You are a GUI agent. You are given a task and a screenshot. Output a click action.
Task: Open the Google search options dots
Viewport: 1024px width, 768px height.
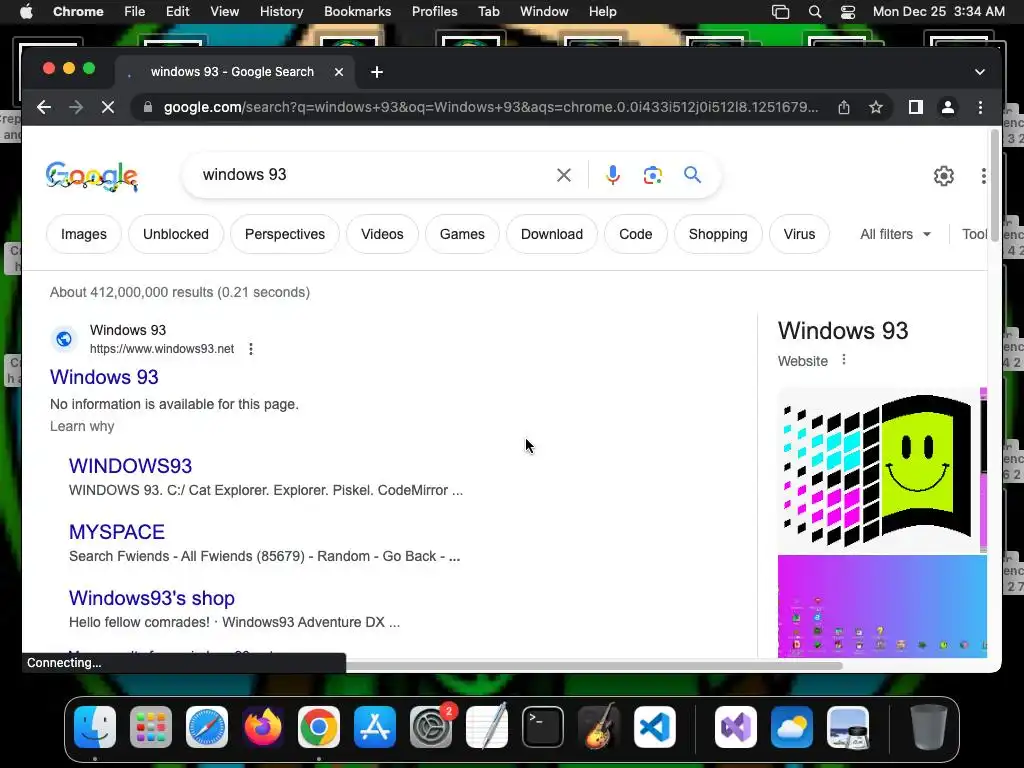point(983,176)
